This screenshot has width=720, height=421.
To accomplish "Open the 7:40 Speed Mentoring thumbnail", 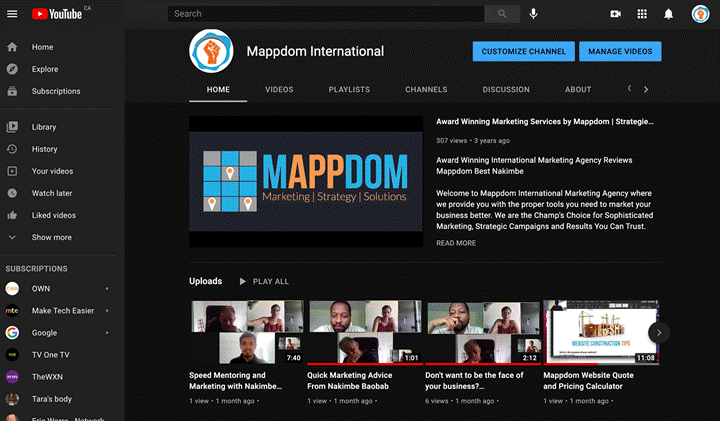I will [248, 332].
